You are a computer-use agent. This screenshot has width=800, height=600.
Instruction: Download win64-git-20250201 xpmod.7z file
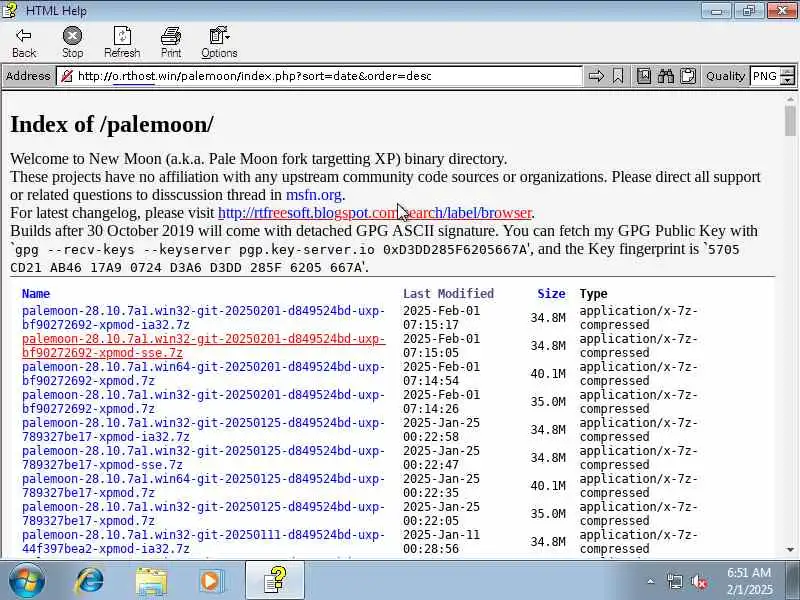pyautogui.click(x=203, y=373)
